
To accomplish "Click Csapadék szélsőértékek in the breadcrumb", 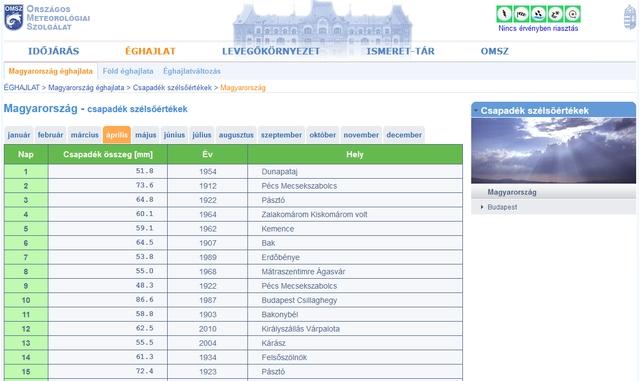I will click(172, 87).
